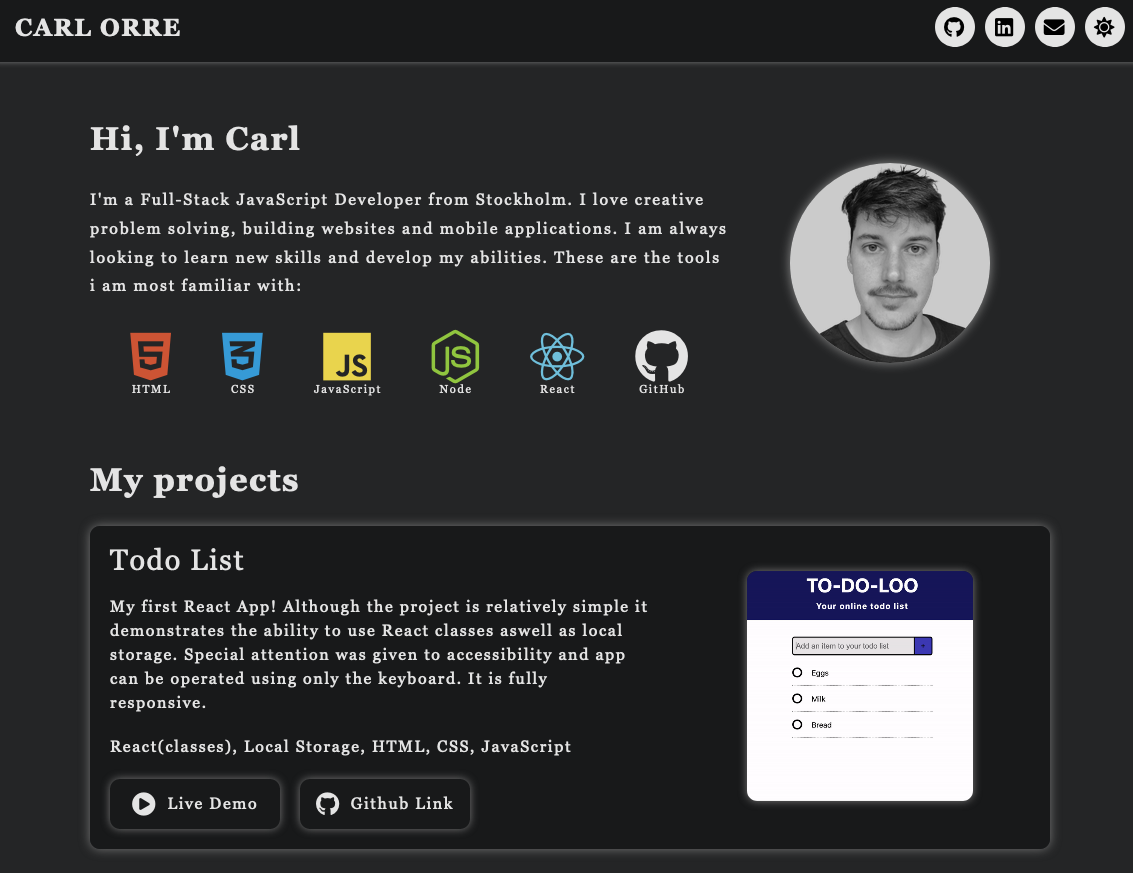Click the CARL ORRE site title

click(x=98, y=27)
